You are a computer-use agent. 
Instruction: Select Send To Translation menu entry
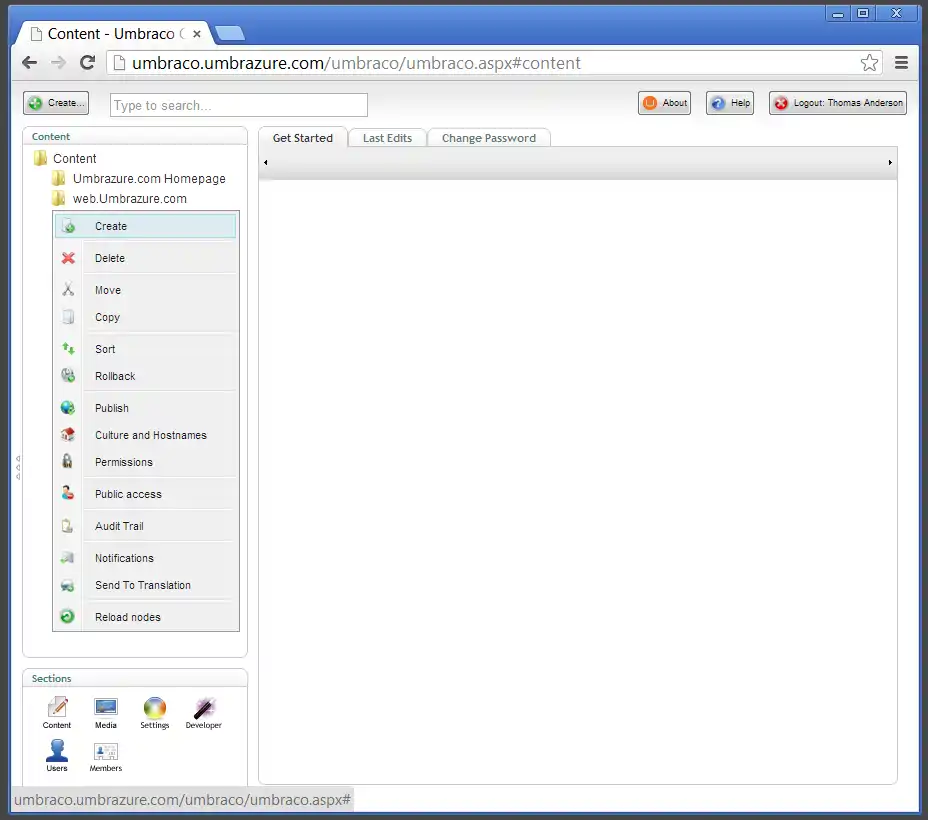point(145,585)
